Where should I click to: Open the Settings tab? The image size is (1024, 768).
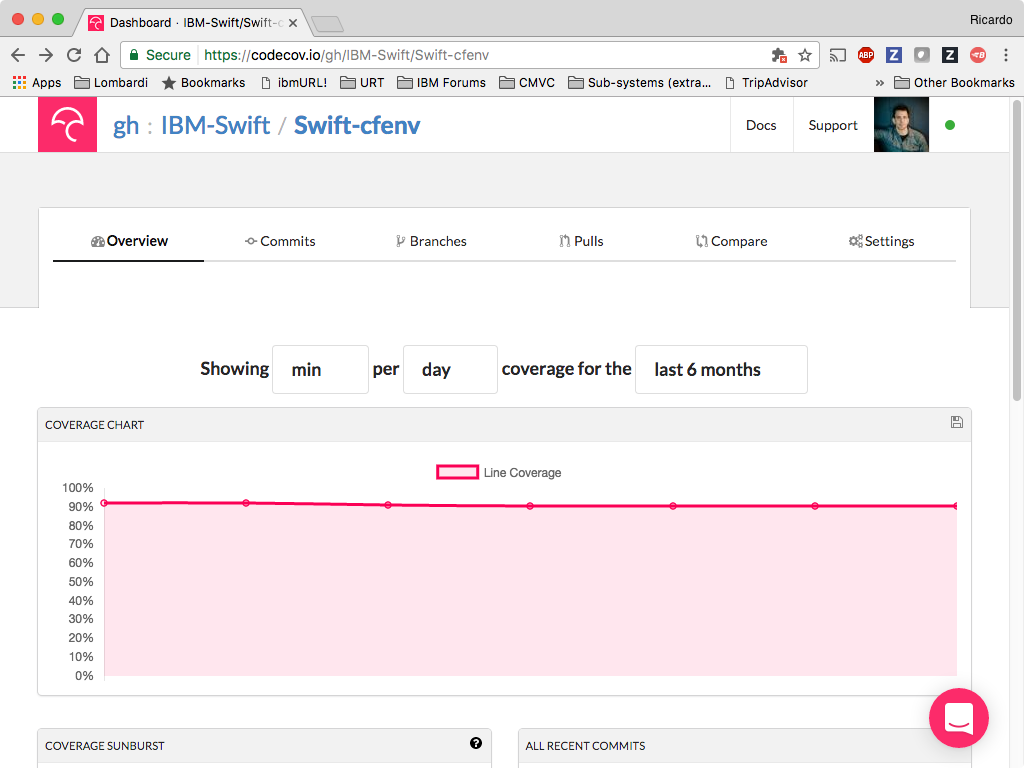(x=881, y=242)
